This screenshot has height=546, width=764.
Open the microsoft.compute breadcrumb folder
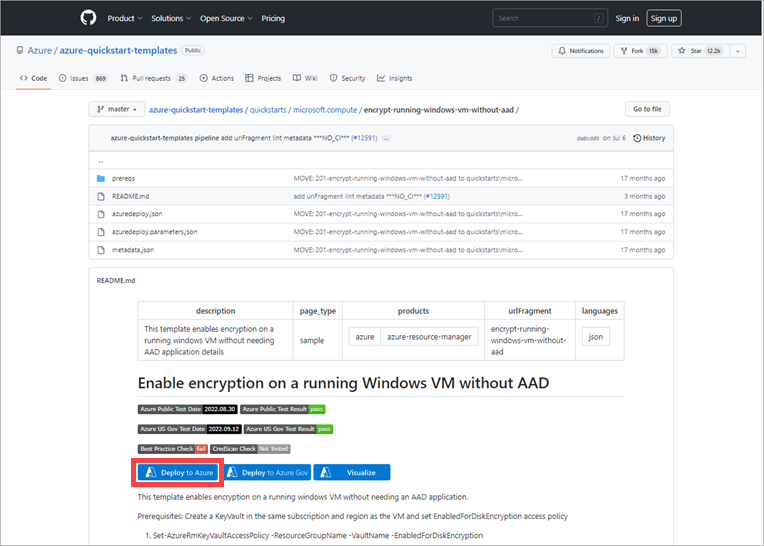click(x=325, y=110)
